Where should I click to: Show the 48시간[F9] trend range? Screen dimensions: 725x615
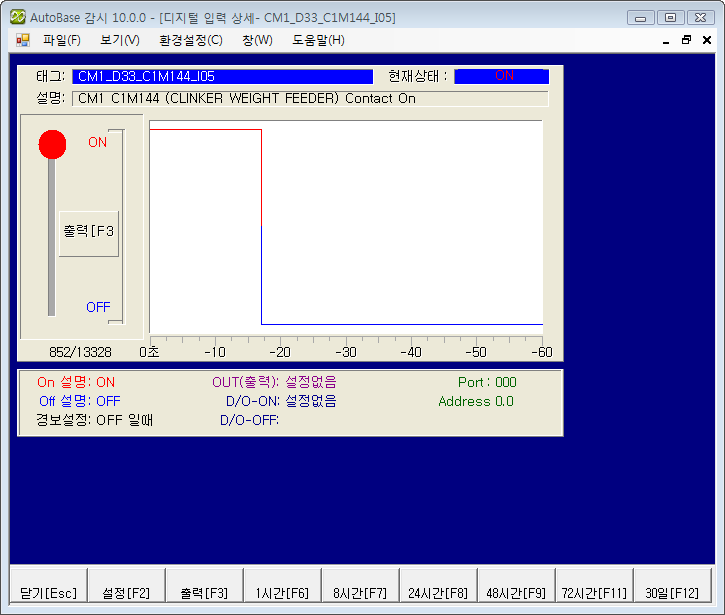pos(516,586)
